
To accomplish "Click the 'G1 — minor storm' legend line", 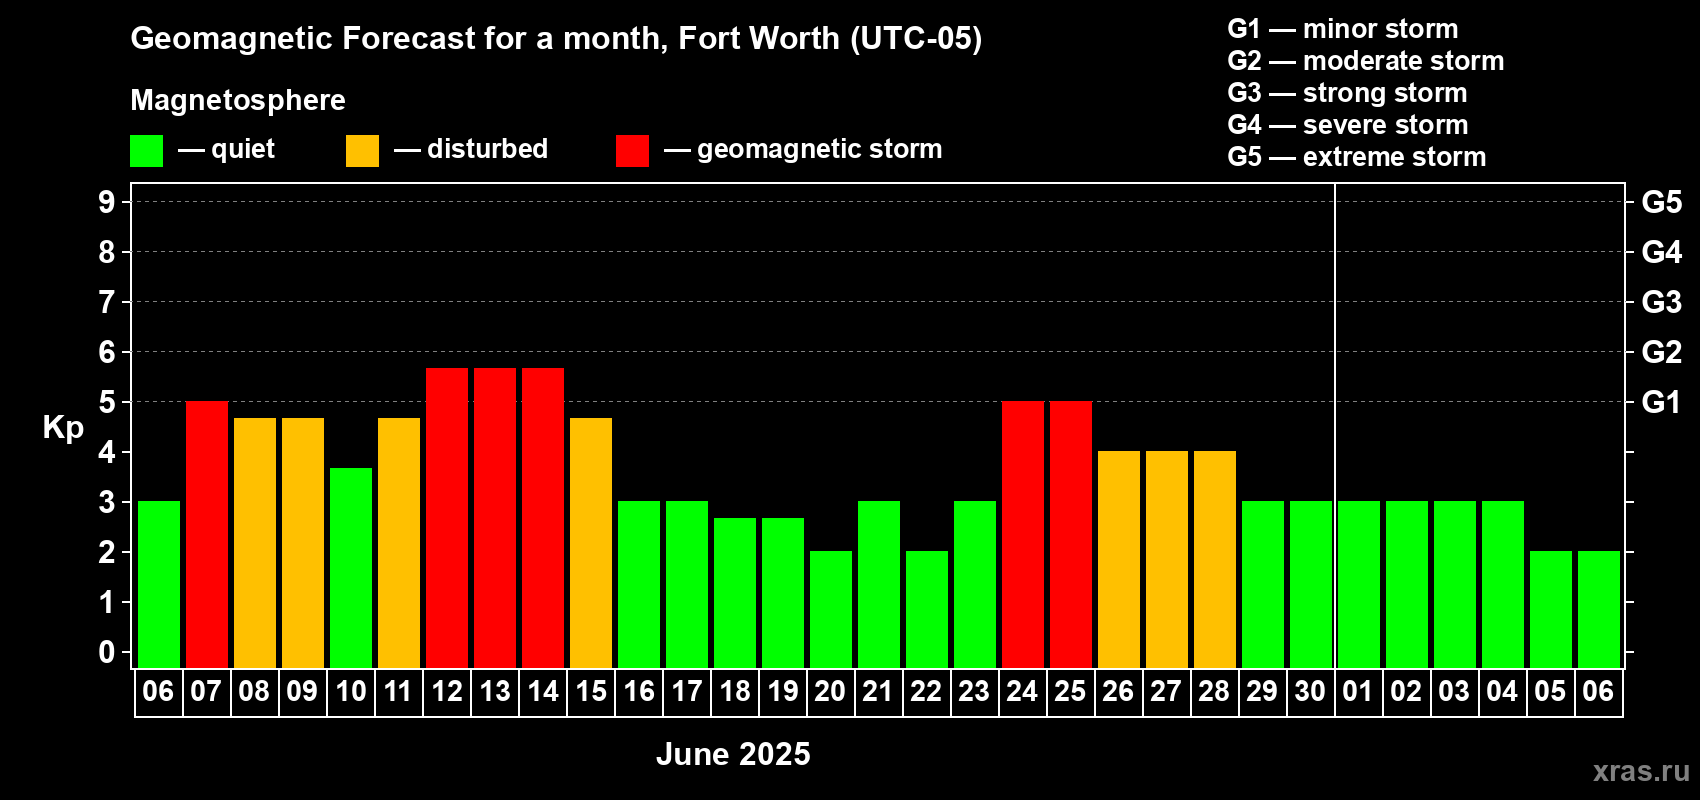I will (1343, 29).
